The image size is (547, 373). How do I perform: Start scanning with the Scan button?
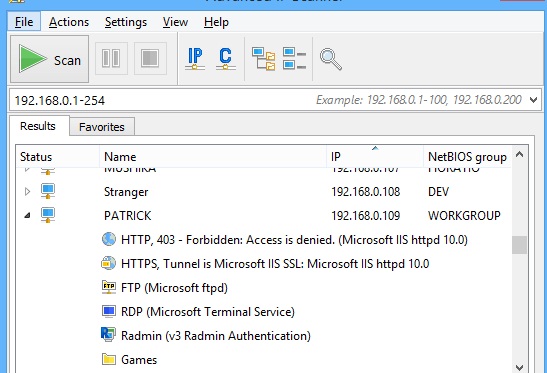pos(49,59)
